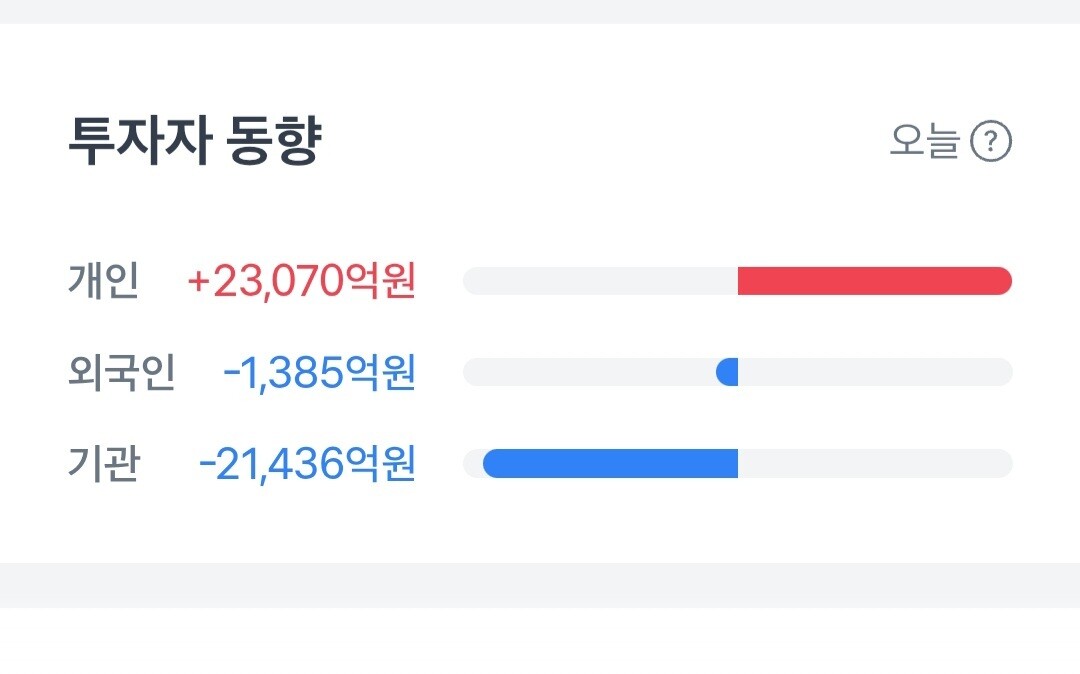
Task: Click the red 개인 net buying bar
Action: (x=874, y=281)
